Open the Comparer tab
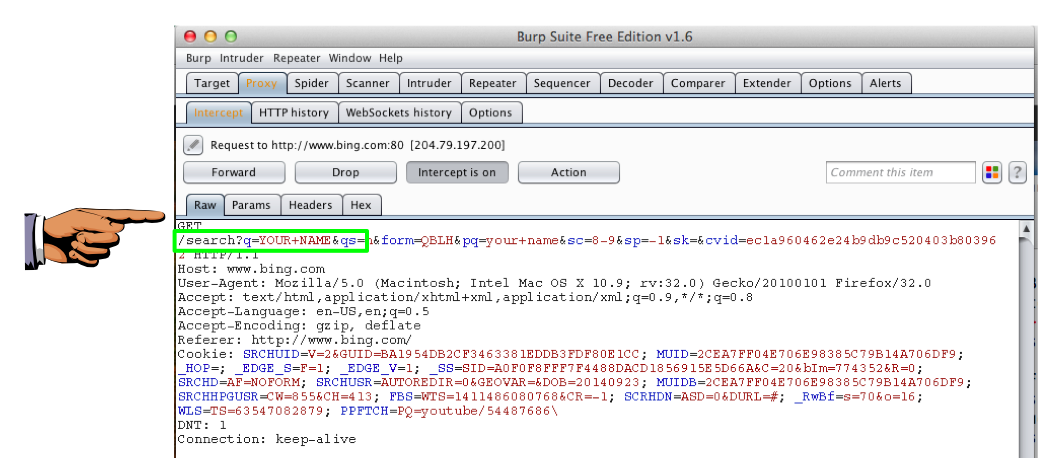Image resolution: width=1061 pixels, height=458 pixels. coord(698,83)
